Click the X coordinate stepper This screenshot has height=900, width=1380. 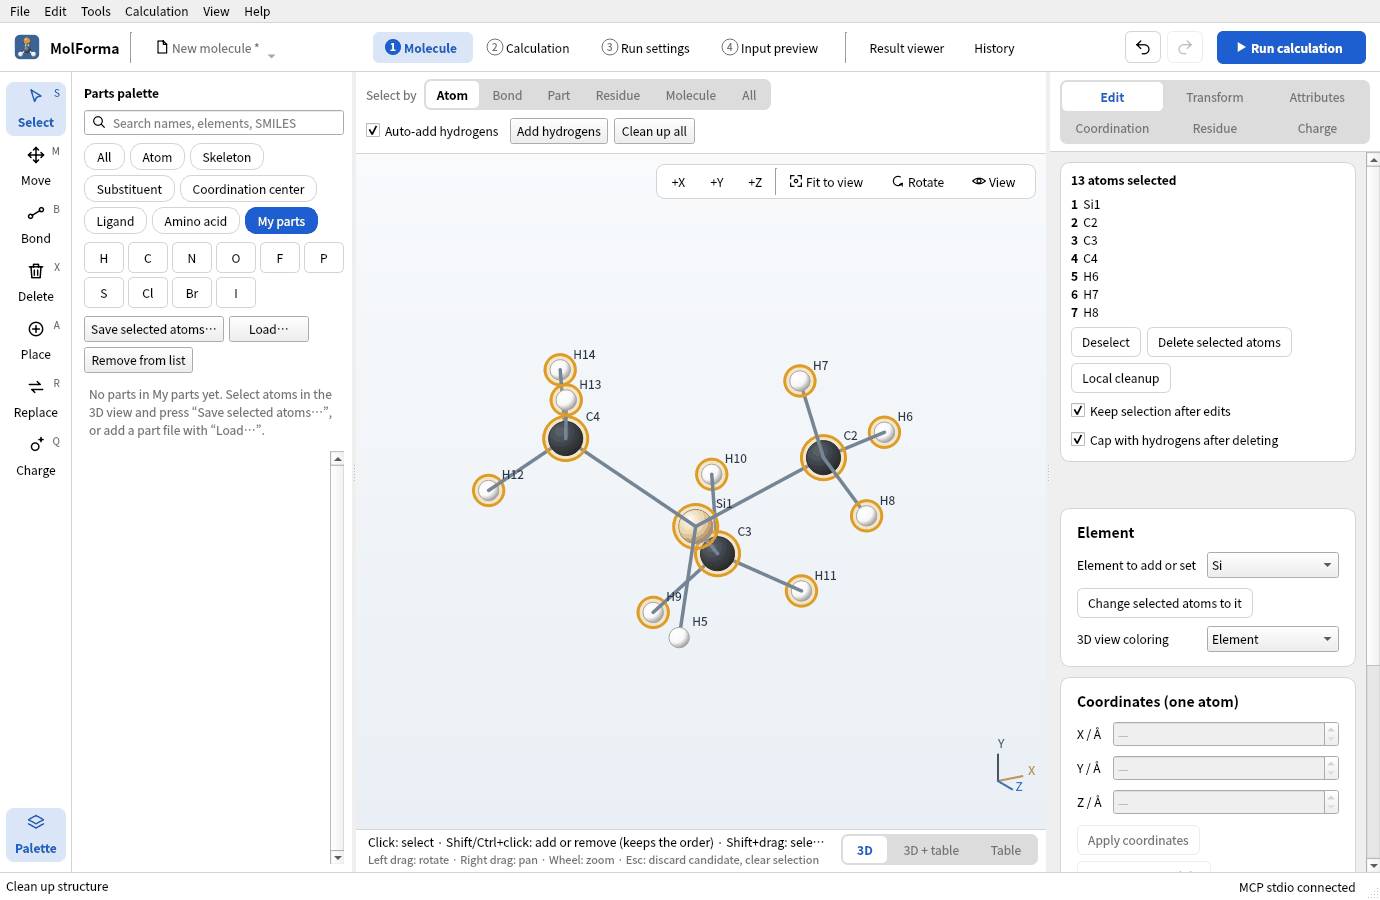pyautogui.click(x=1331, y=734)
